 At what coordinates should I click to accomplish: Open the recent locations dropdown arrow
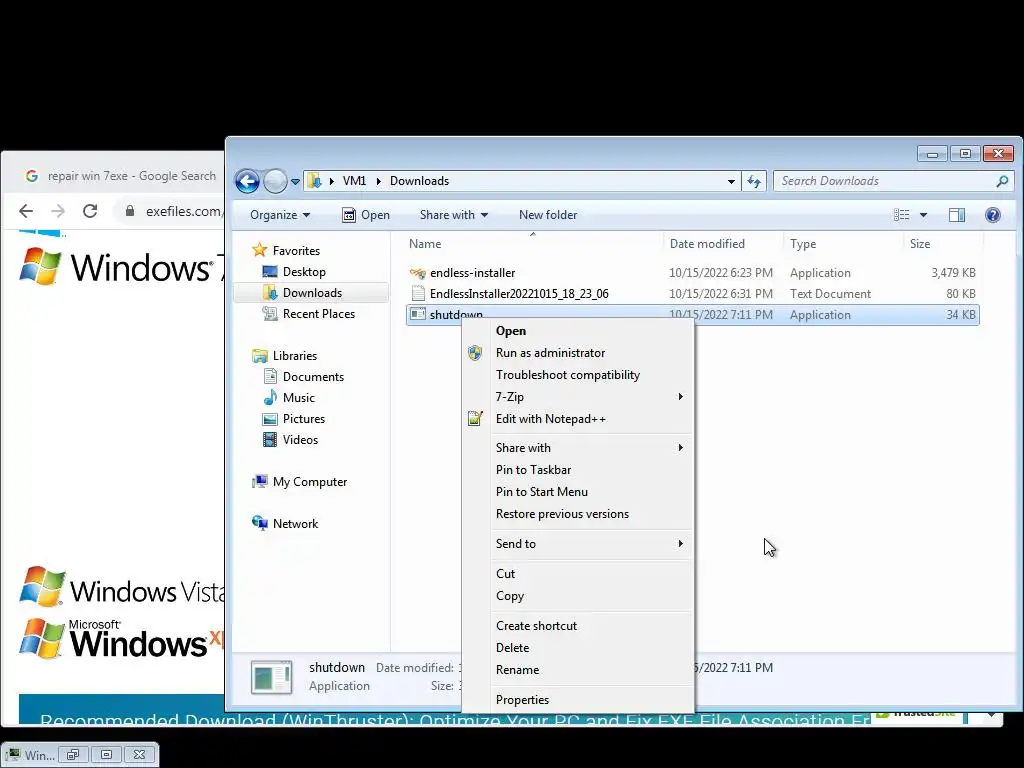click(x=295, y=182)
